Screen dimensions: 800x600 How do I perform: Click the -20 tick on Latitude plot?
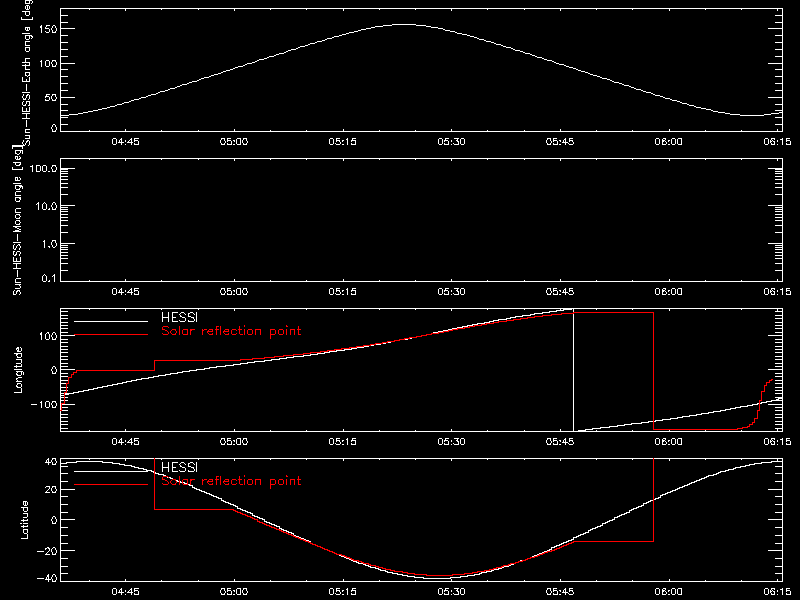pyautogui.click(x=47, y=551)
